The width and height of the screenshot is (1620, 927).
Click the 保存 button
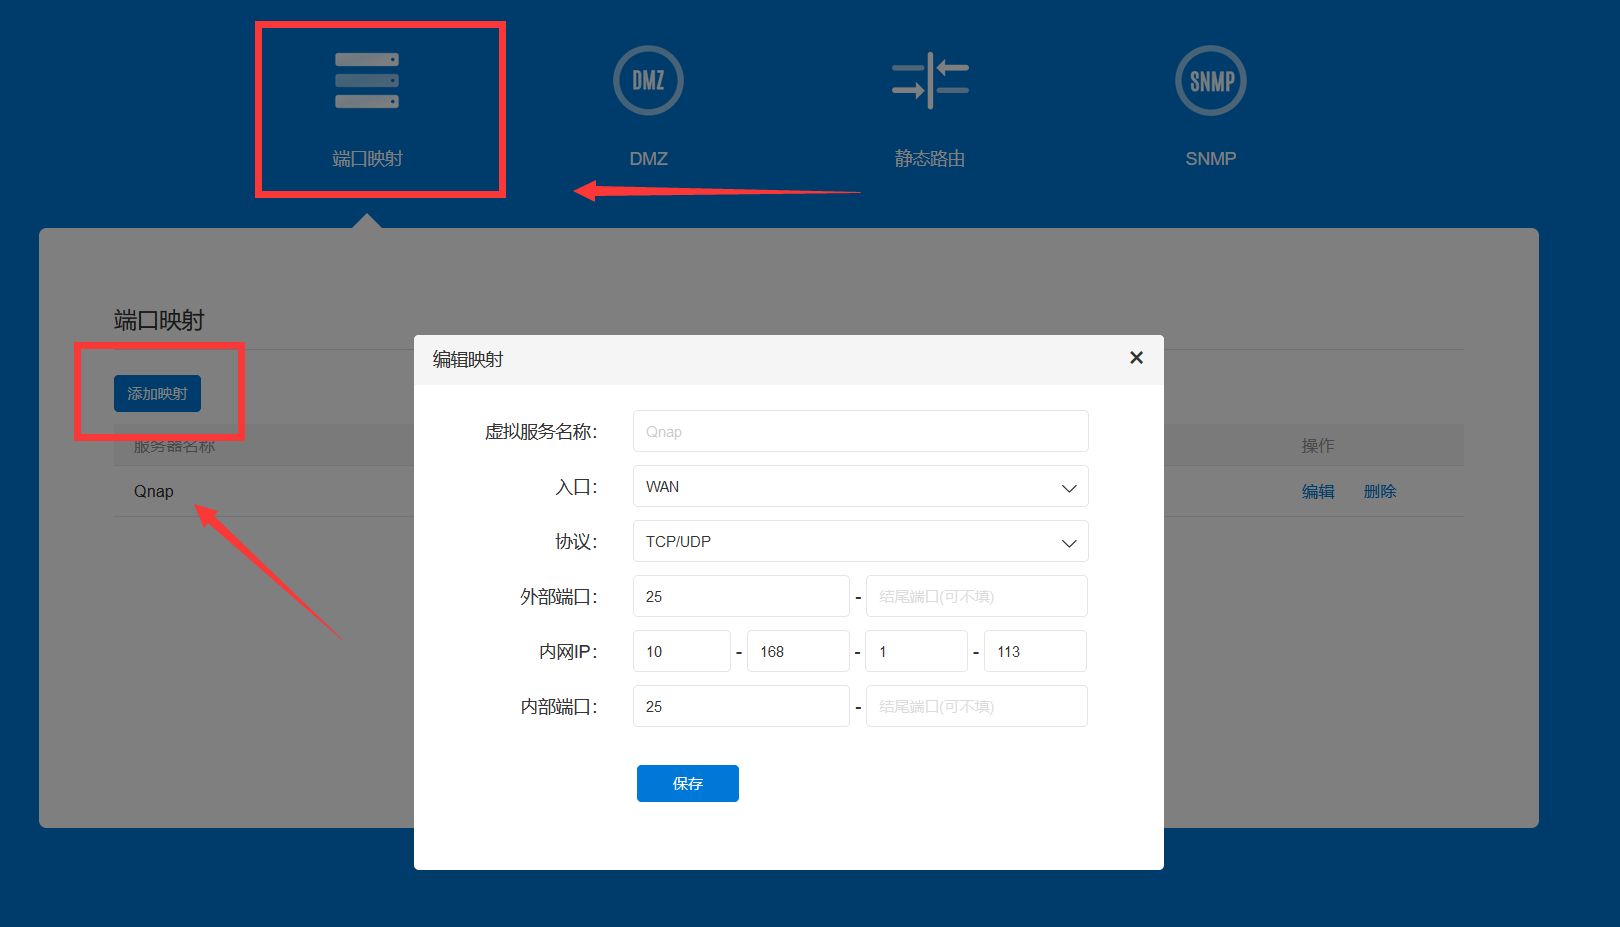(x=688, y=784)
